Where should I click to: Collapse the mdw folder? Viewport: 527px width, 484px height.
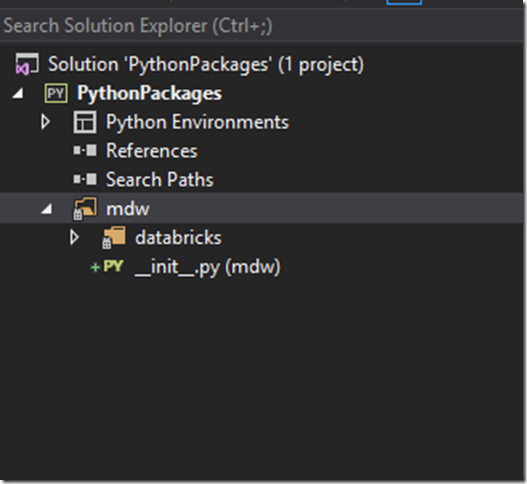click(x=47, y=209)
